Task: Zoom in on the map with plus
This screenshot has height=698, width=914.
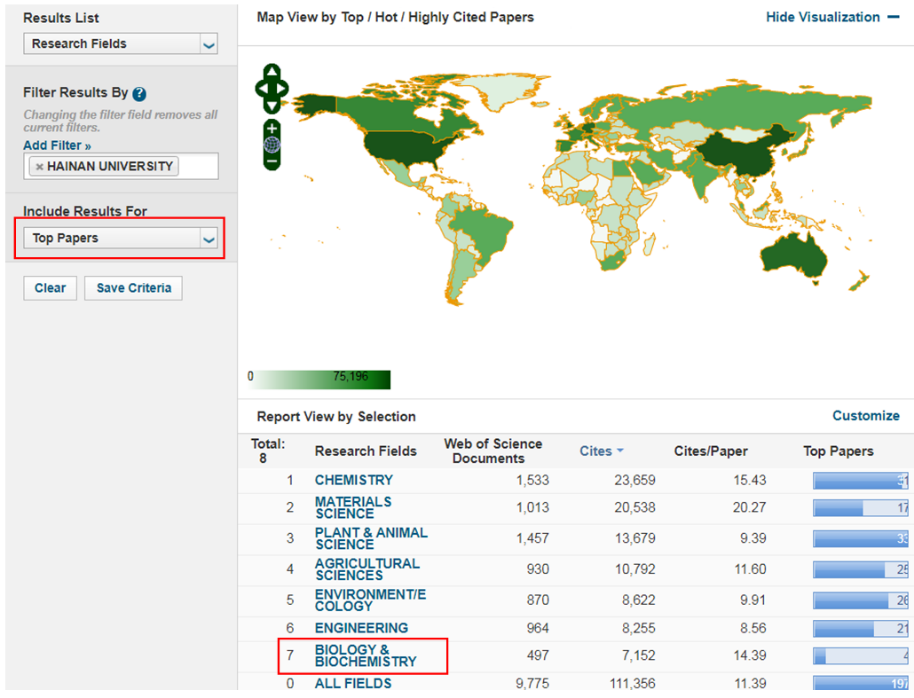Action: [272, 129]
